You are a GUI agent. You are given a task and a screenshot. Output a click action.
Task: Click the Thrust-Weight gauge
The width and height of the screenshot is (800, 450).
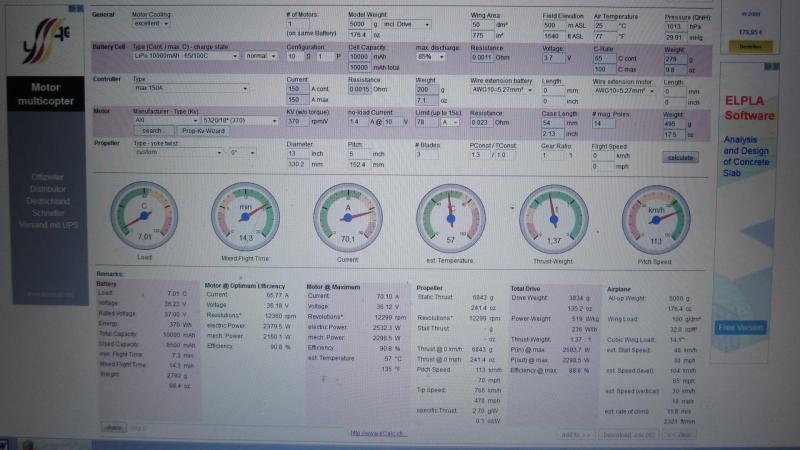tap(553, 216)
